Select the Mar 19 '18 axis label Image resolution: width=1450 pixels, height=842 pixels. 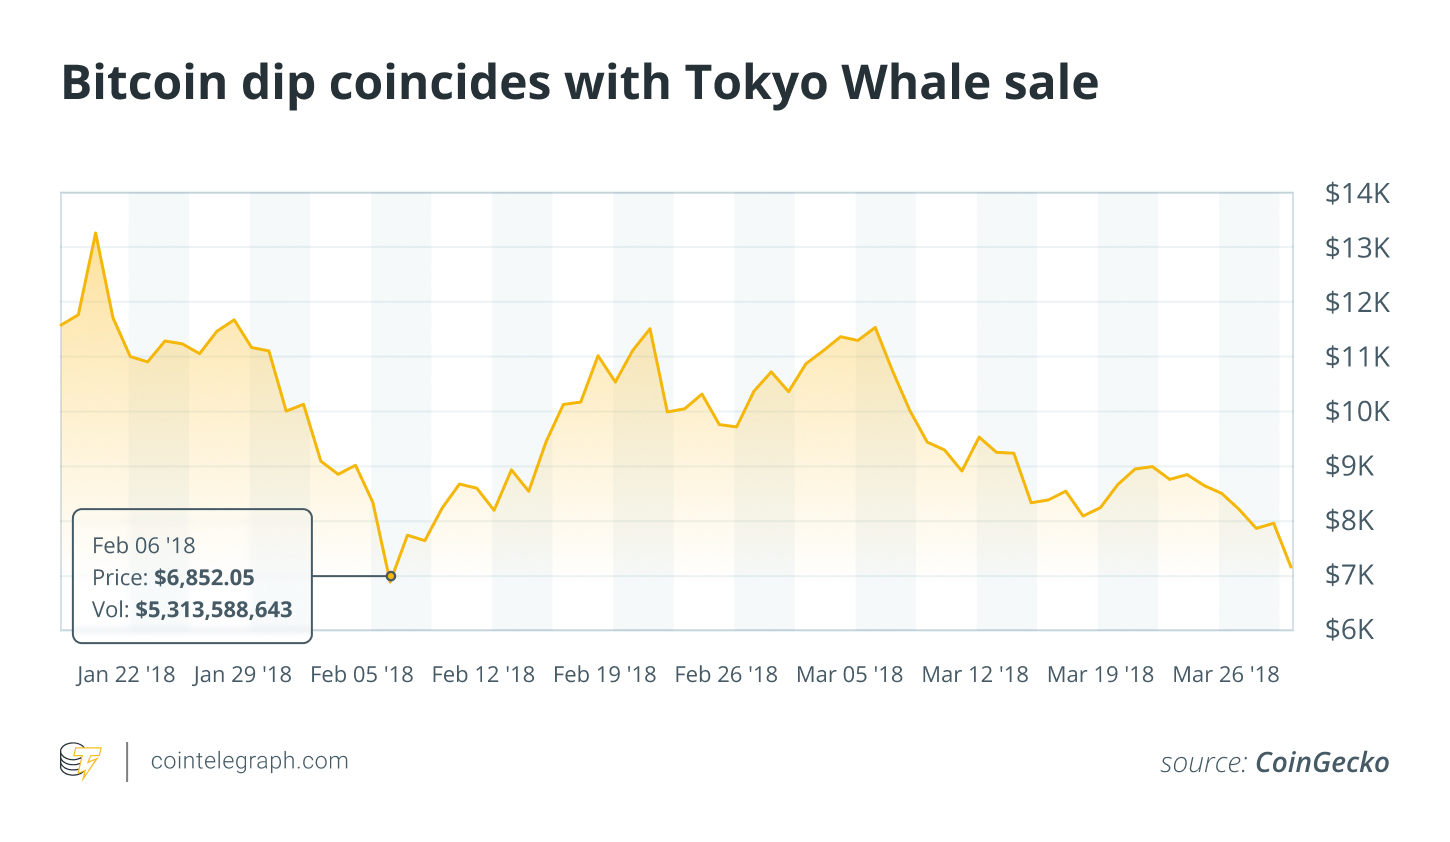click(1100, 675)
